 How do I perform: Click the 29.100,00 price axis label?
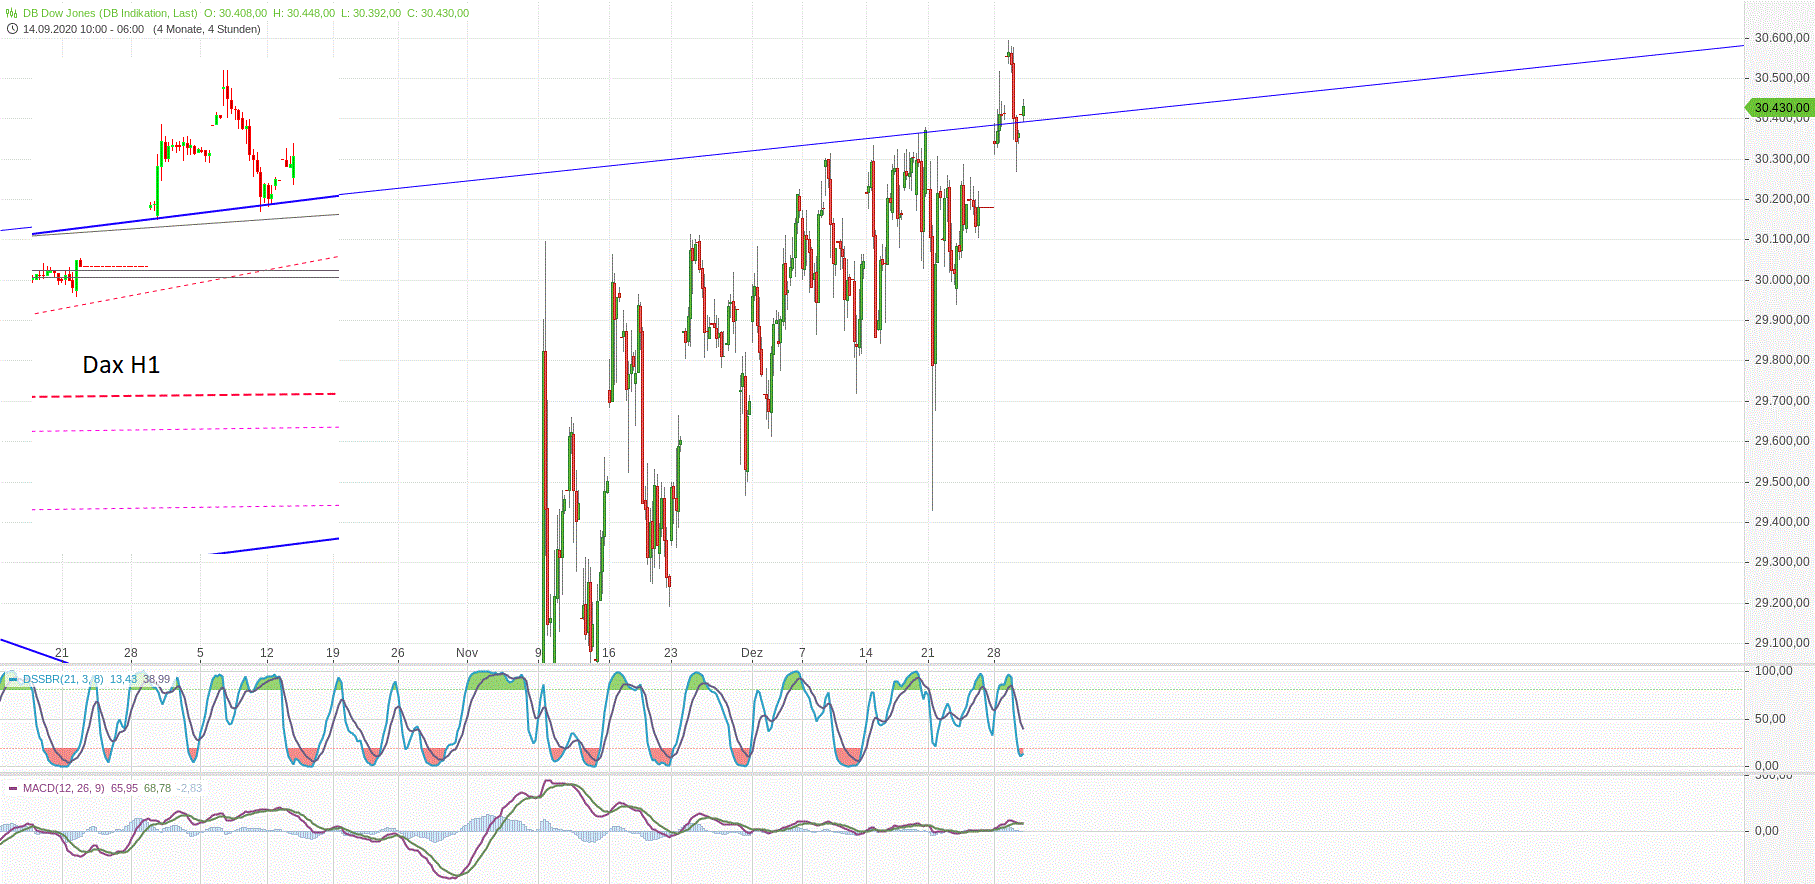coord(1782,643)
